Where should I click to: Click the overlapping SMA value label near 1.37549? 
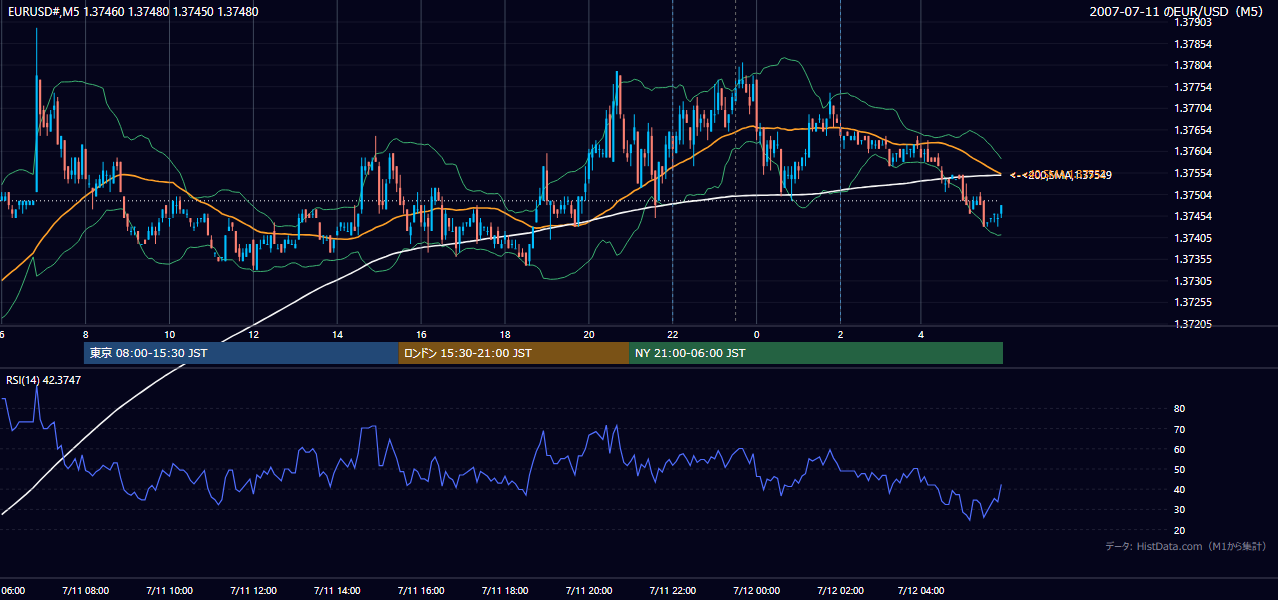pos(1060,175)
